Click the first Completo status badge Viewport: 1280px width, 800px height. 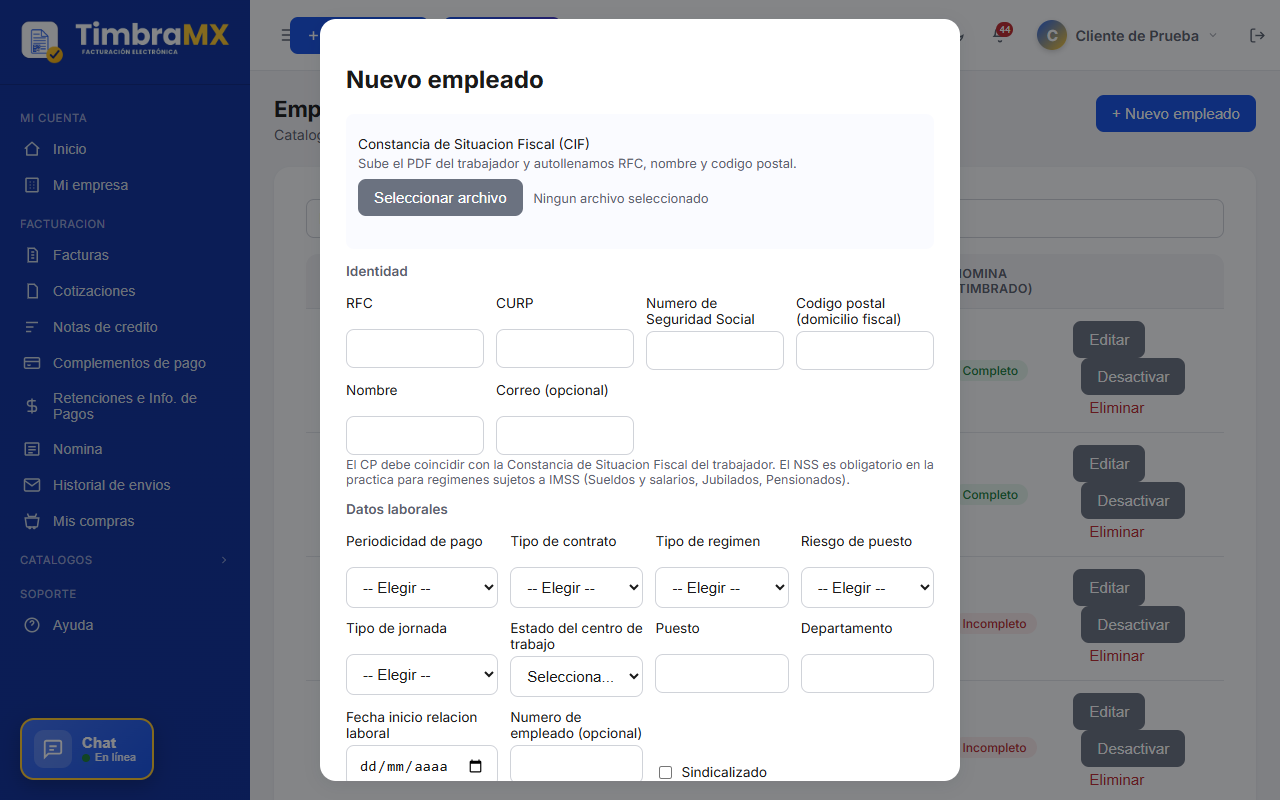click(990, 371)
